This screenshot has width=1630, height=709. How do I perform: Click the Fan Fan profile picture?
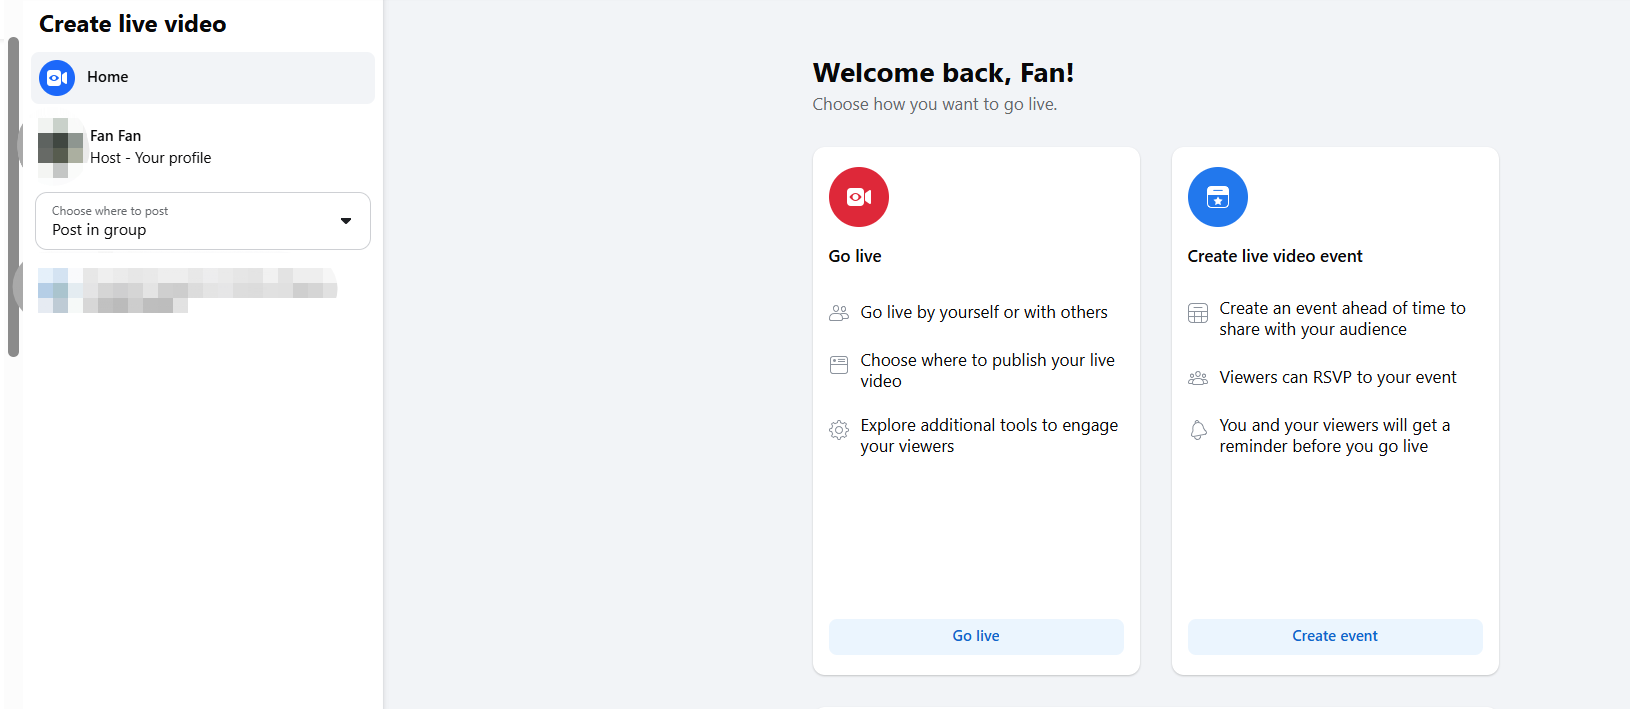pyautogui.click(x=60, y=148)
